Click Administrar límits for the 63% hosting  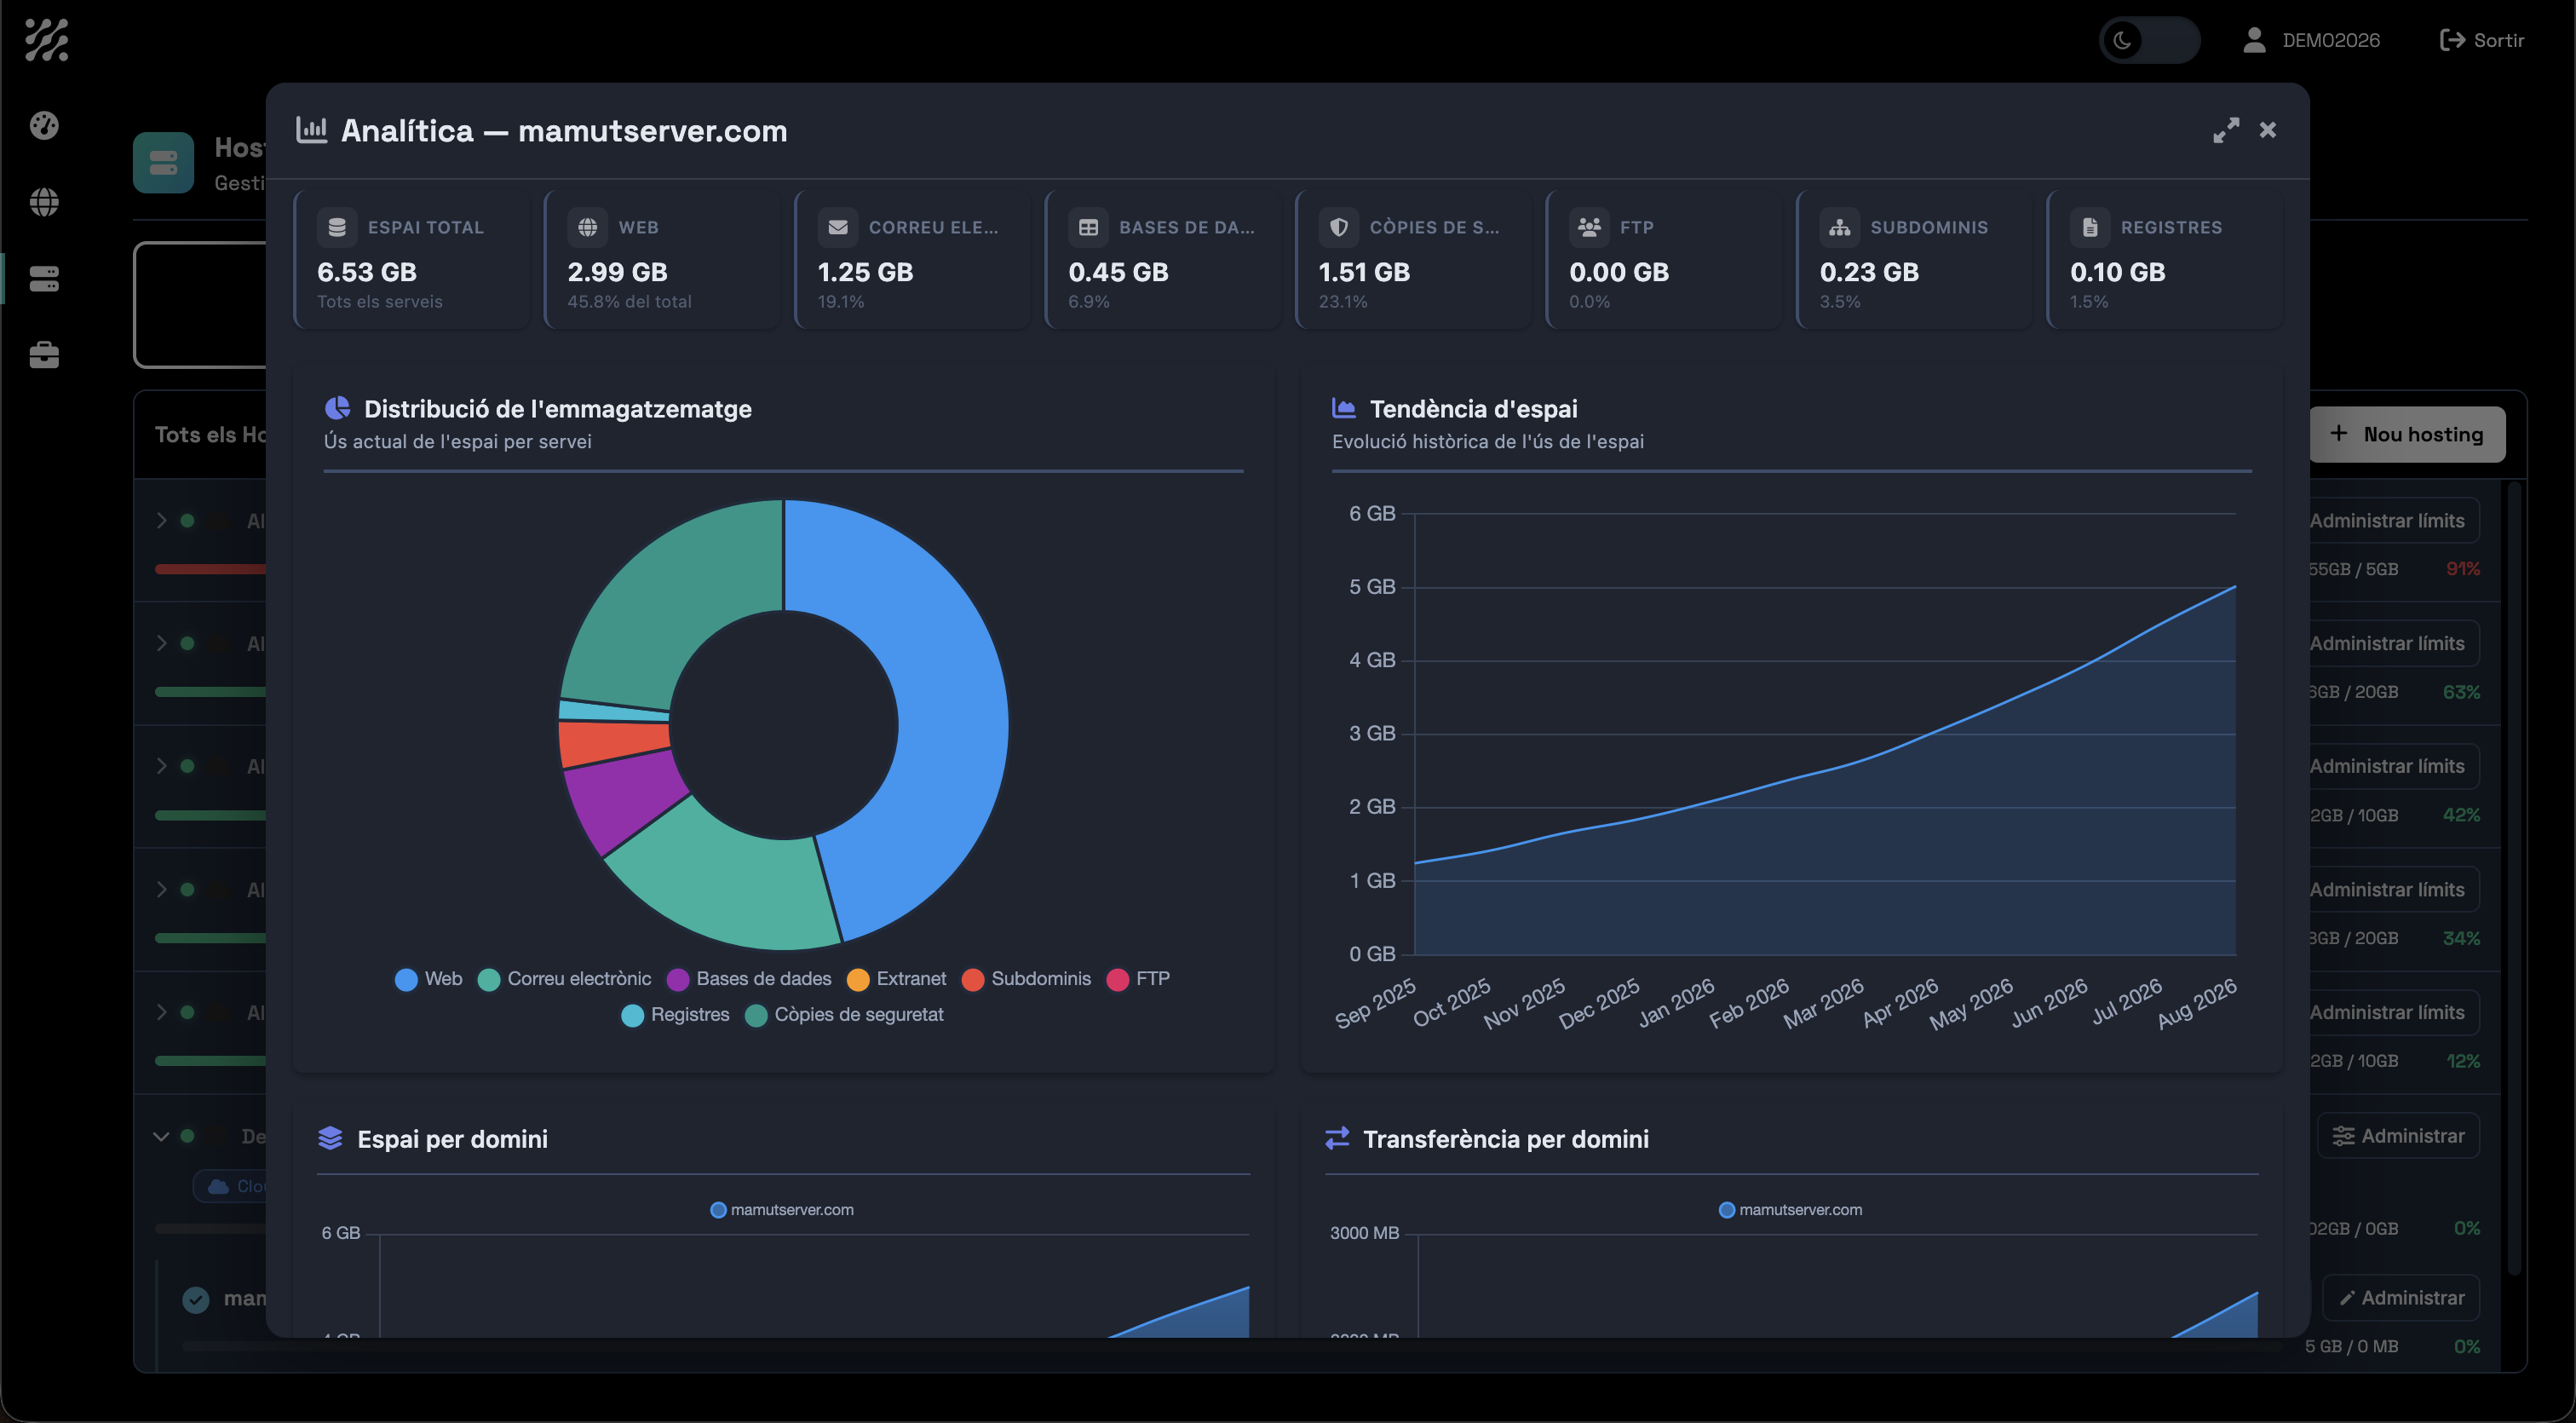click(2394, 643)
